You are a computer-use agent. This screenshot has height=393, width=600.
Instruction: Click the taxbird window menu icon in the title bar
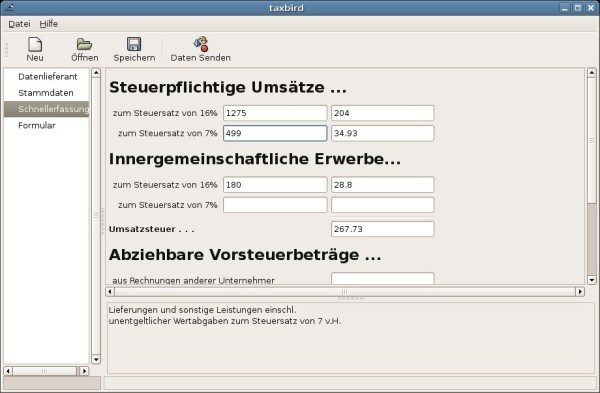click(10, 8)
